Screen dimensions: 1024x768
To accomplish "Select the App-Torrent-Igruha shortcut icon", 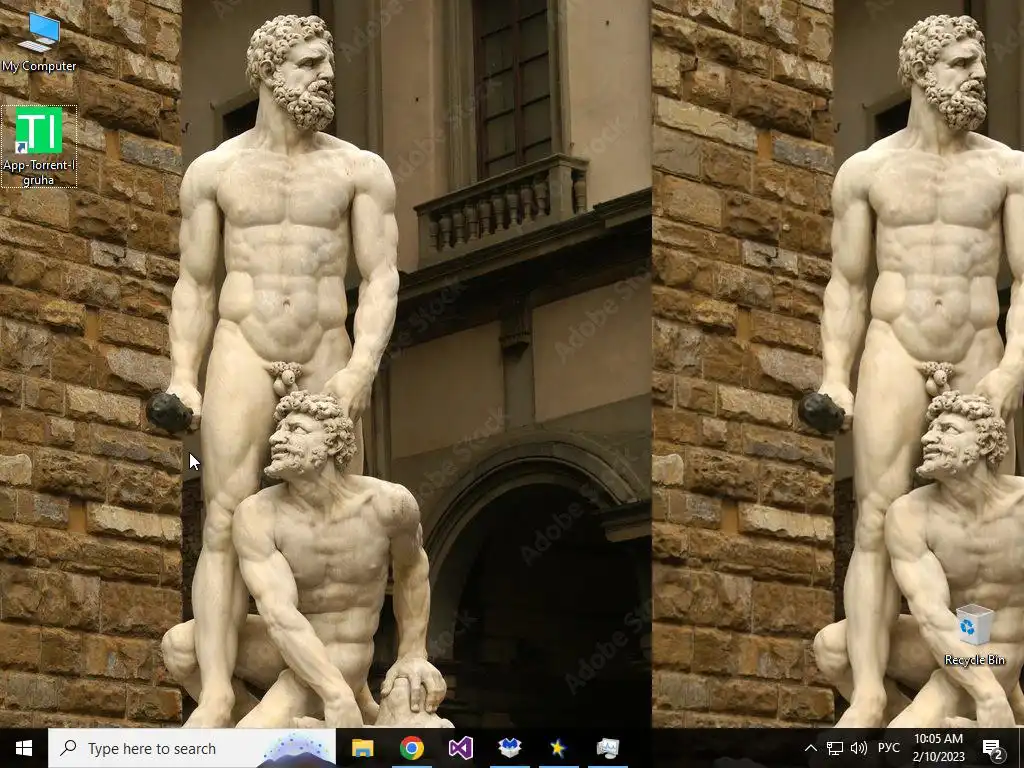I will [39, 146].
